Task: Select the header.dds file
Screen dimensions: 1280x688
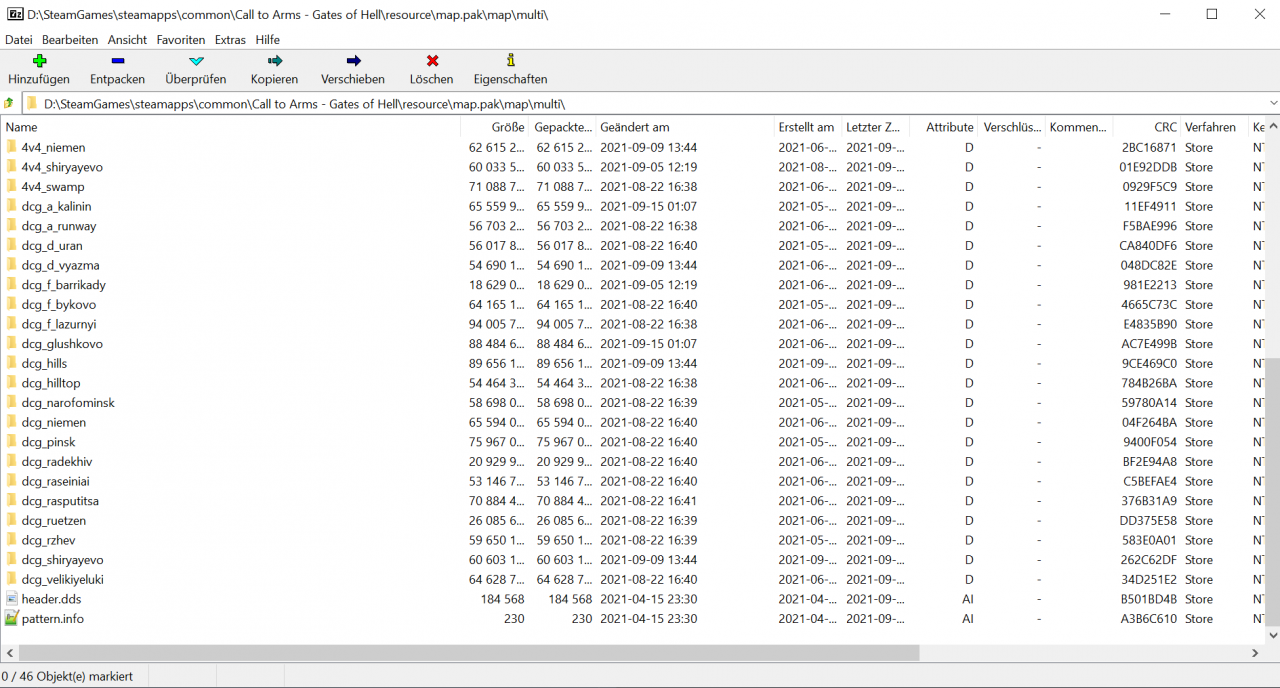Action: (51, 599)
